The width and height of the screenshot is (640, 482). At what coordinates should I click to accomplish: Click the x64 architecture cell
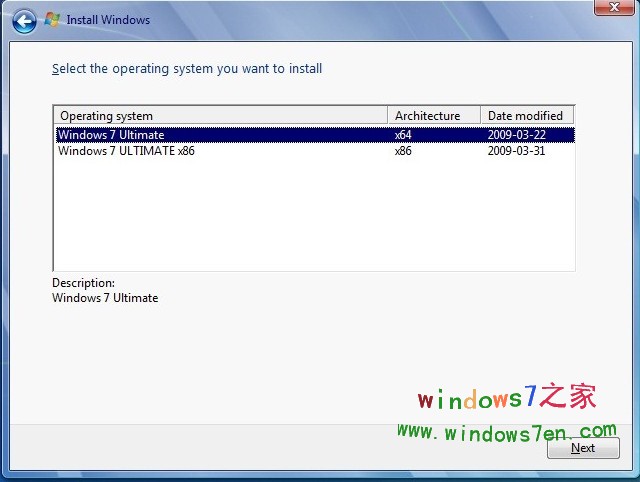point(403,135)
